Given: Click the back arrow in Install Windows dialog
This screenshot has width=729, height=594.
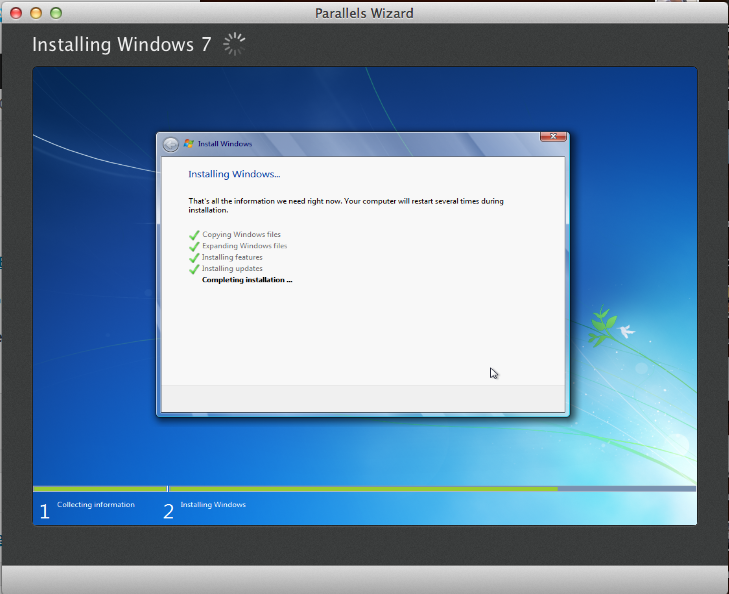Looking at the screenshot, I should [x=171, y=145].
